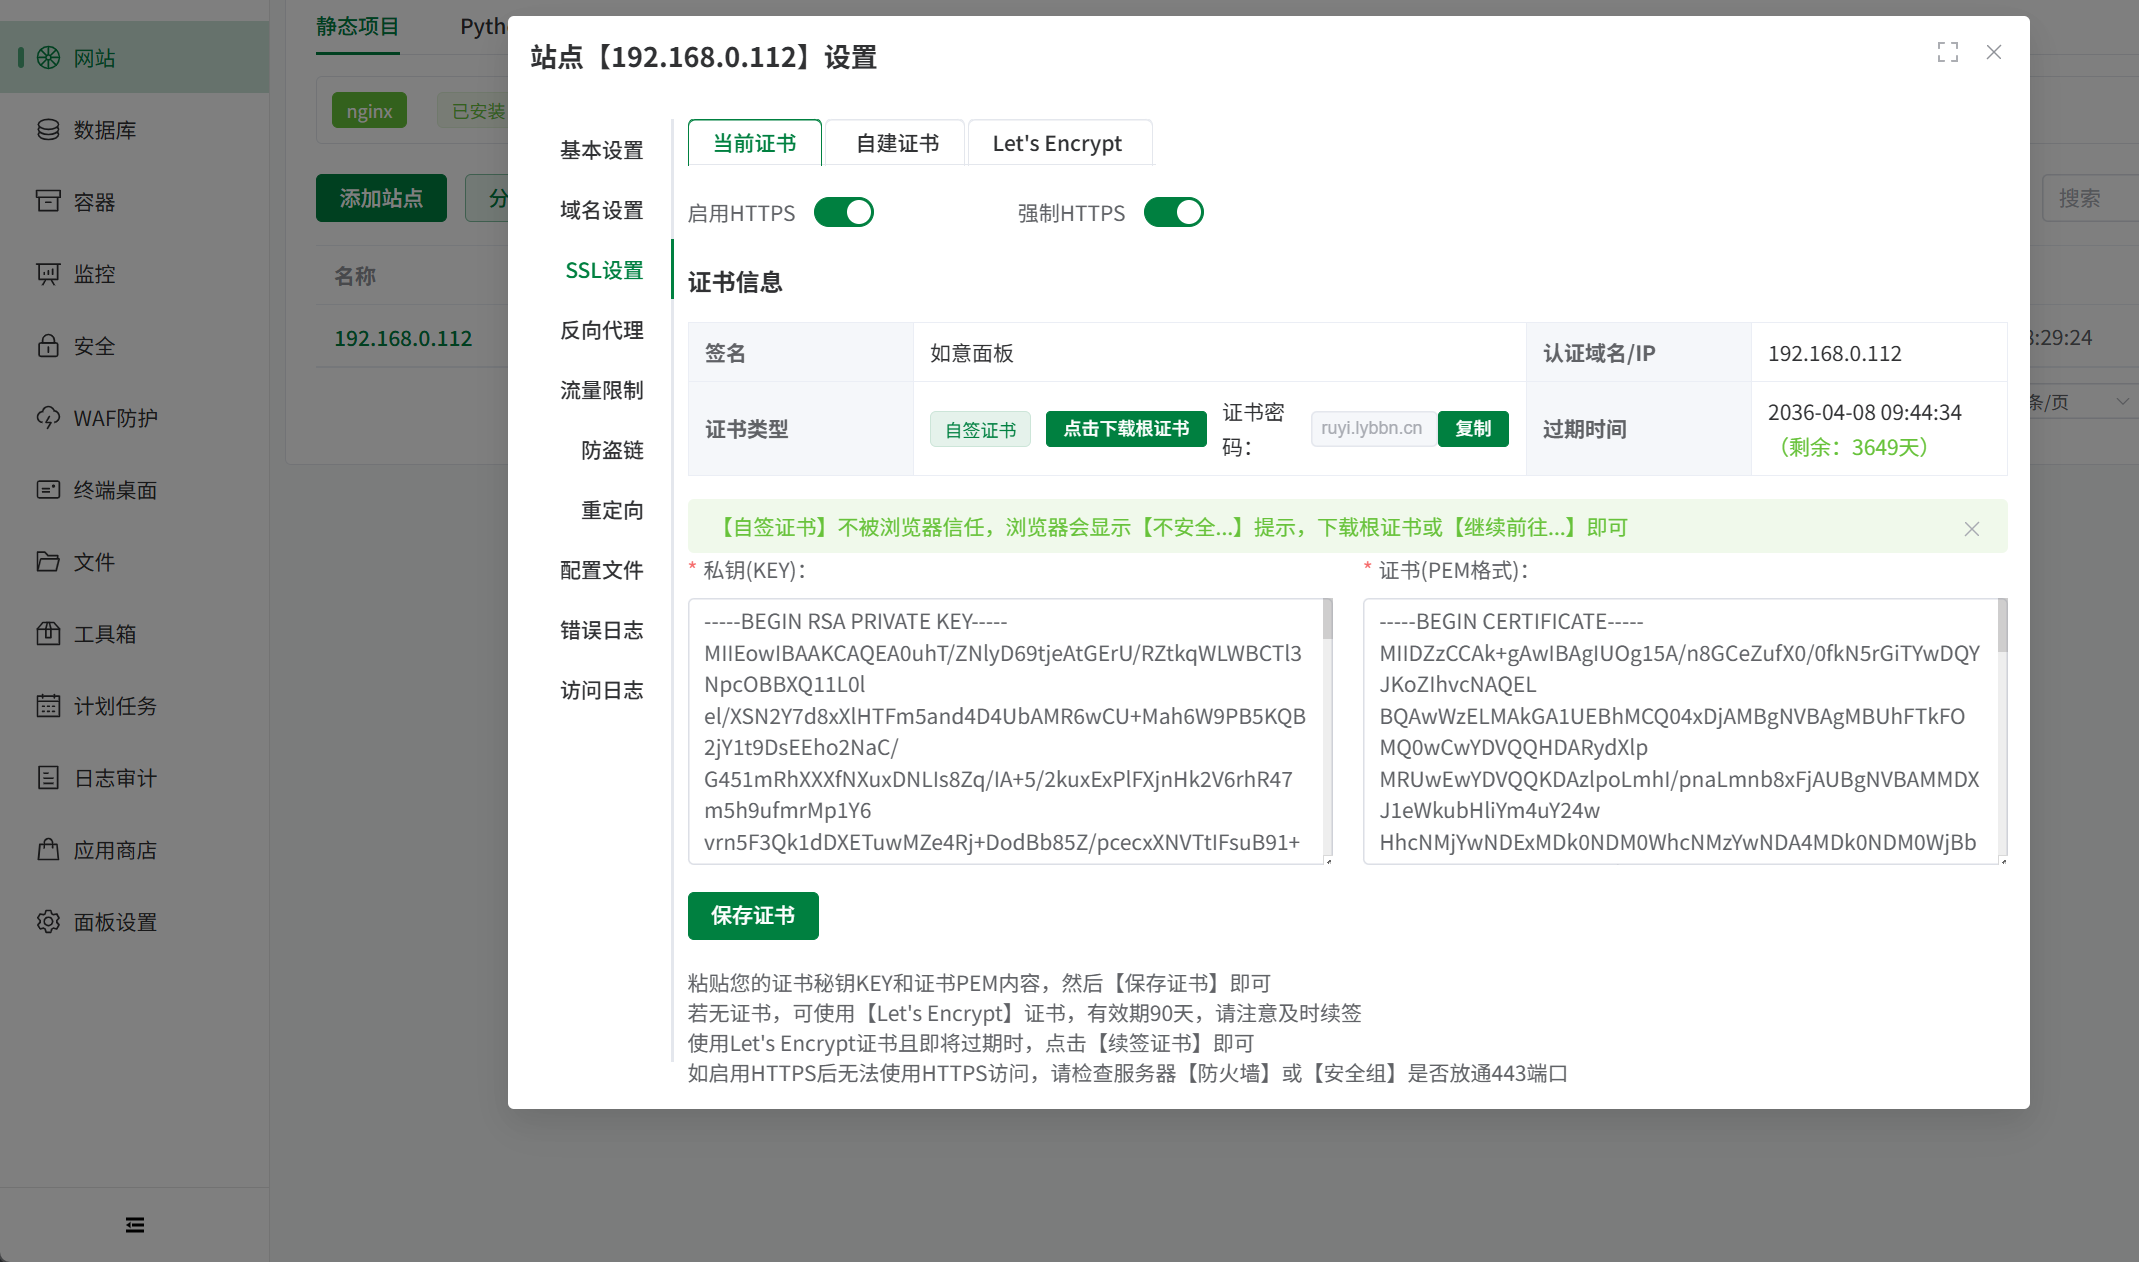Screen dimensions: 2139x1262
Task: Click 保存证书 to save the certificate
Action: [x=752, y=915]
